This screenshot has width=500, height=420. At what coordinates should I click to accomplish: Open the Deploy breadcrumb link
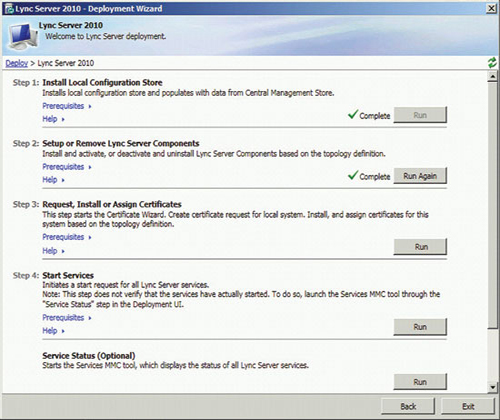click(x=17, y=63)
